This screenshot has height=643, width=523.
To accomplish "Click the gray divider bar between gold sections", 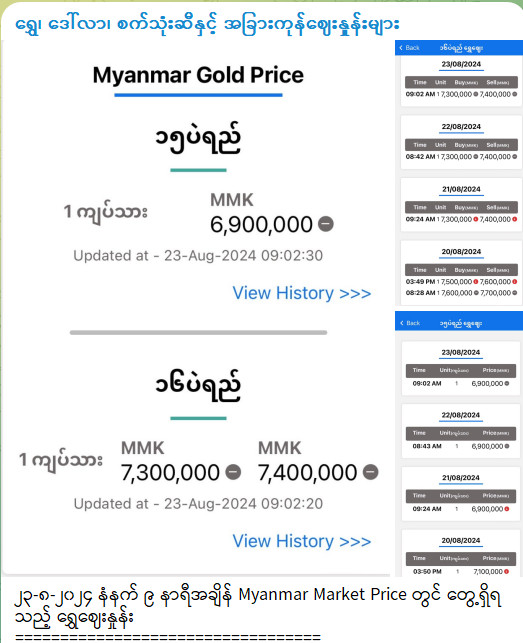I will [199, 333].
